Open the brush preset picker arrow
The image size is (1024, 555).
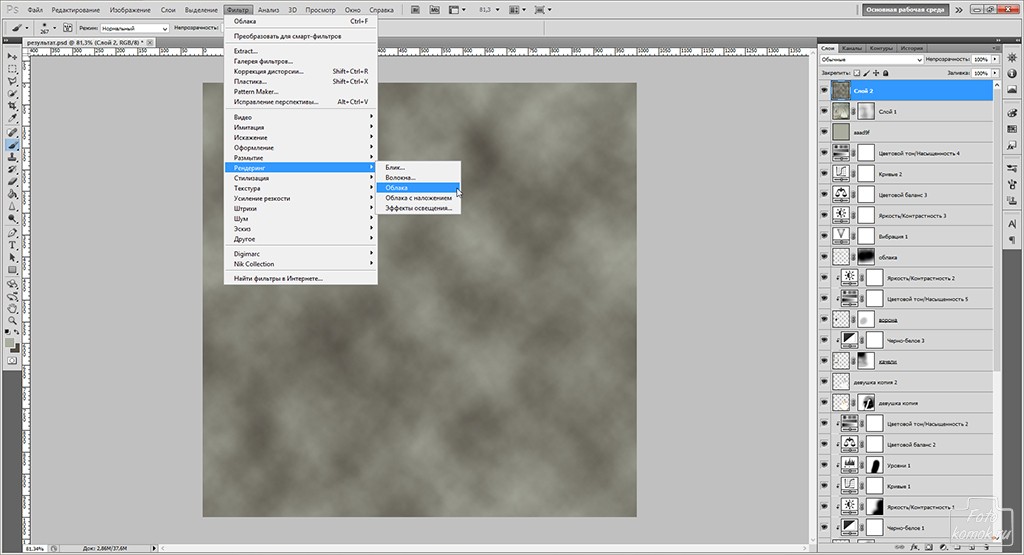pyautogui.click(x=54, y=28)
